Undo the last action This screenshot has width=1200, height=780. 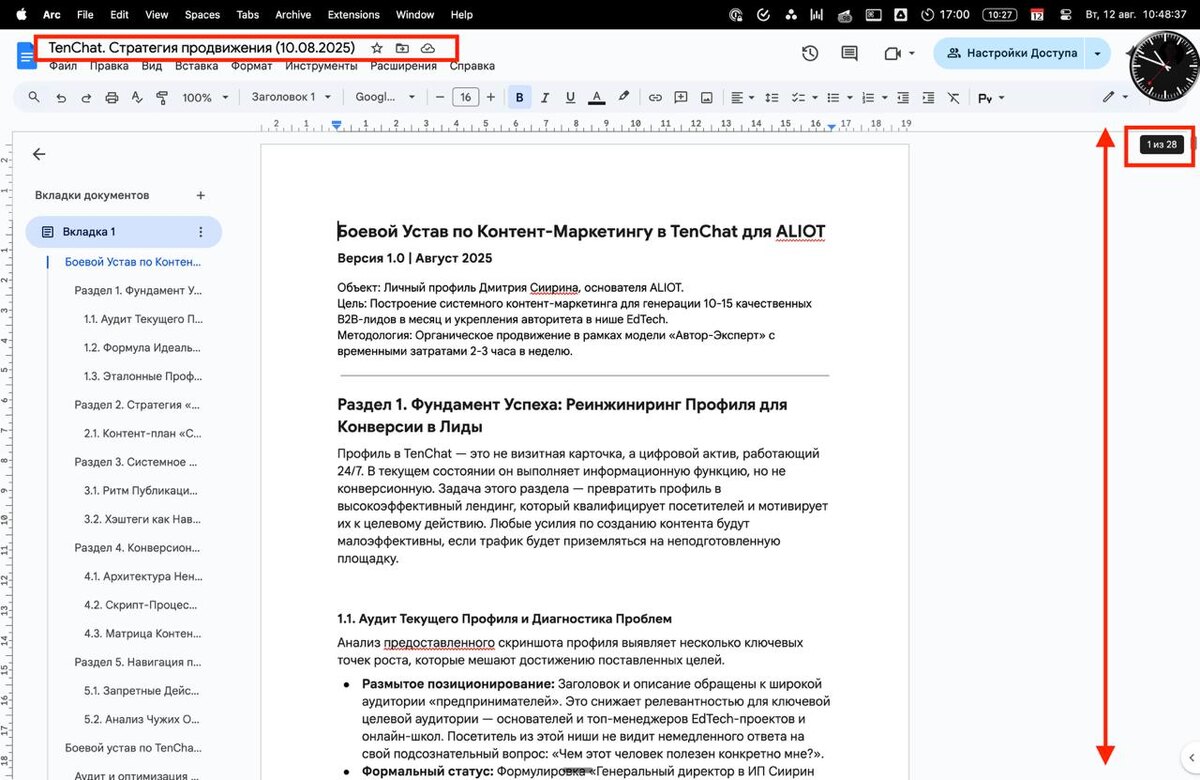click(61, 98)
